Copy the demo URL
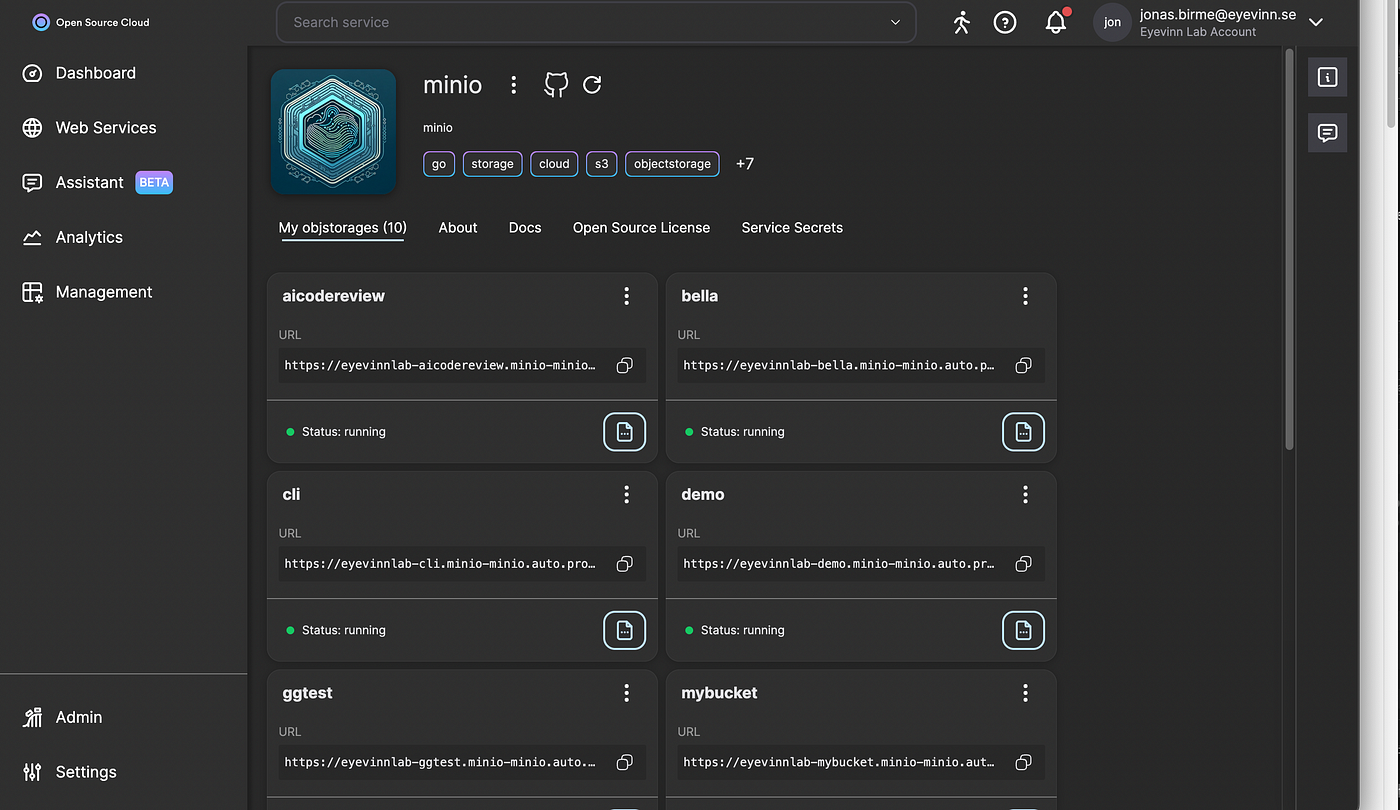 (x=1023, y=564)
